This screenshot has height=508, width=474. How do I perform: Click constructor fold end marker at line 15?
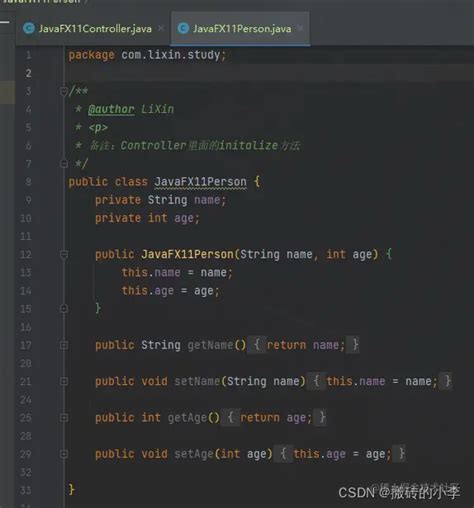[64, 309]
